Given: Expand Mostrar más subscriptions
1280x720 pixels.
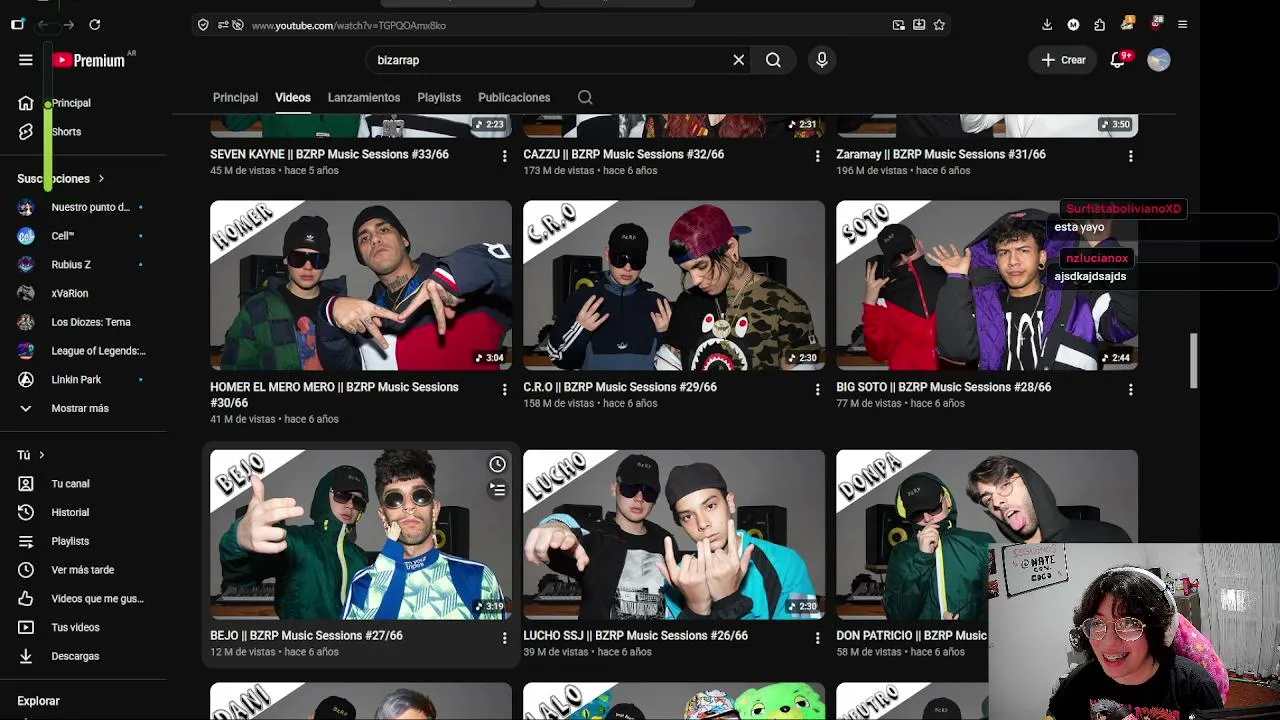Looking at the screenshot, I should coord(80,408).
